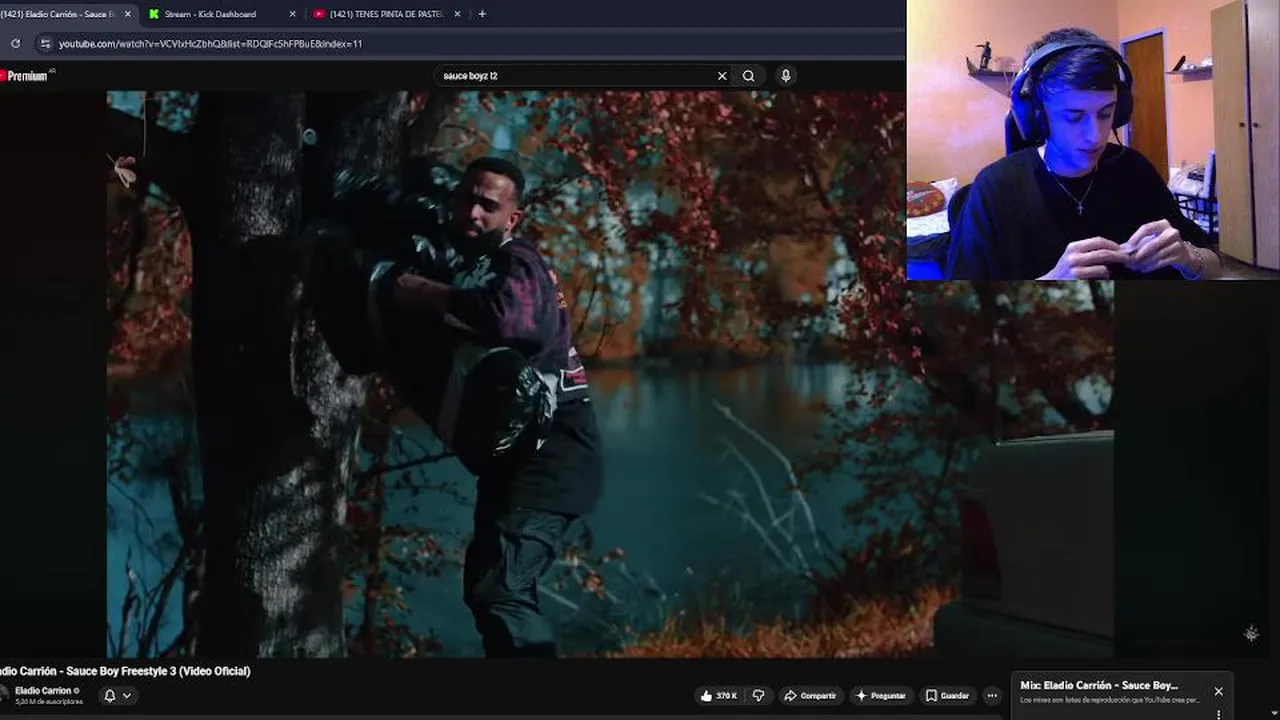
Task: Like the video with 379 K likes
Action: 719,695
